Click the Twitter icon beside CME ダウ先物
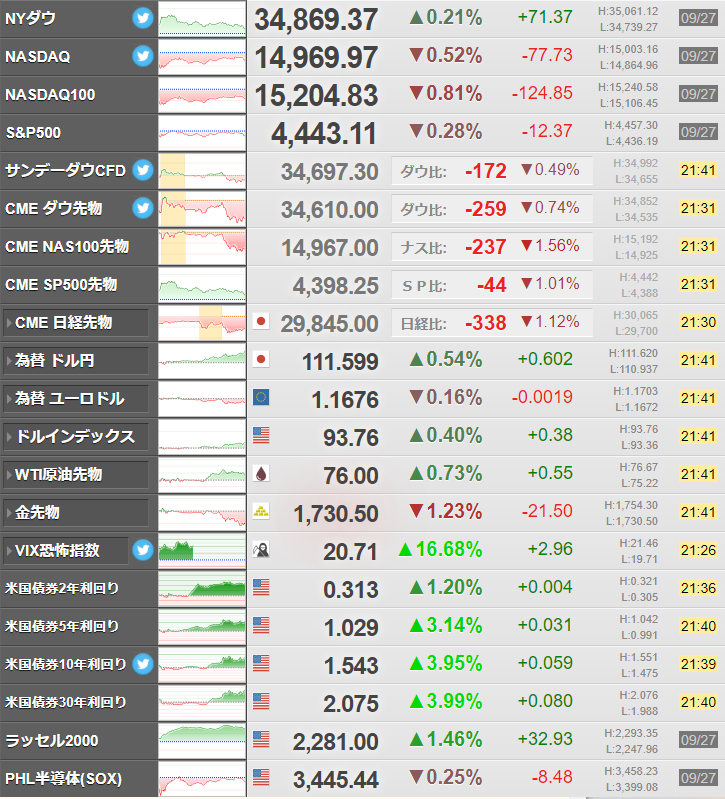The width and height of the screenshot is (725, 799). pyautogui.click(x=143, y=208)
